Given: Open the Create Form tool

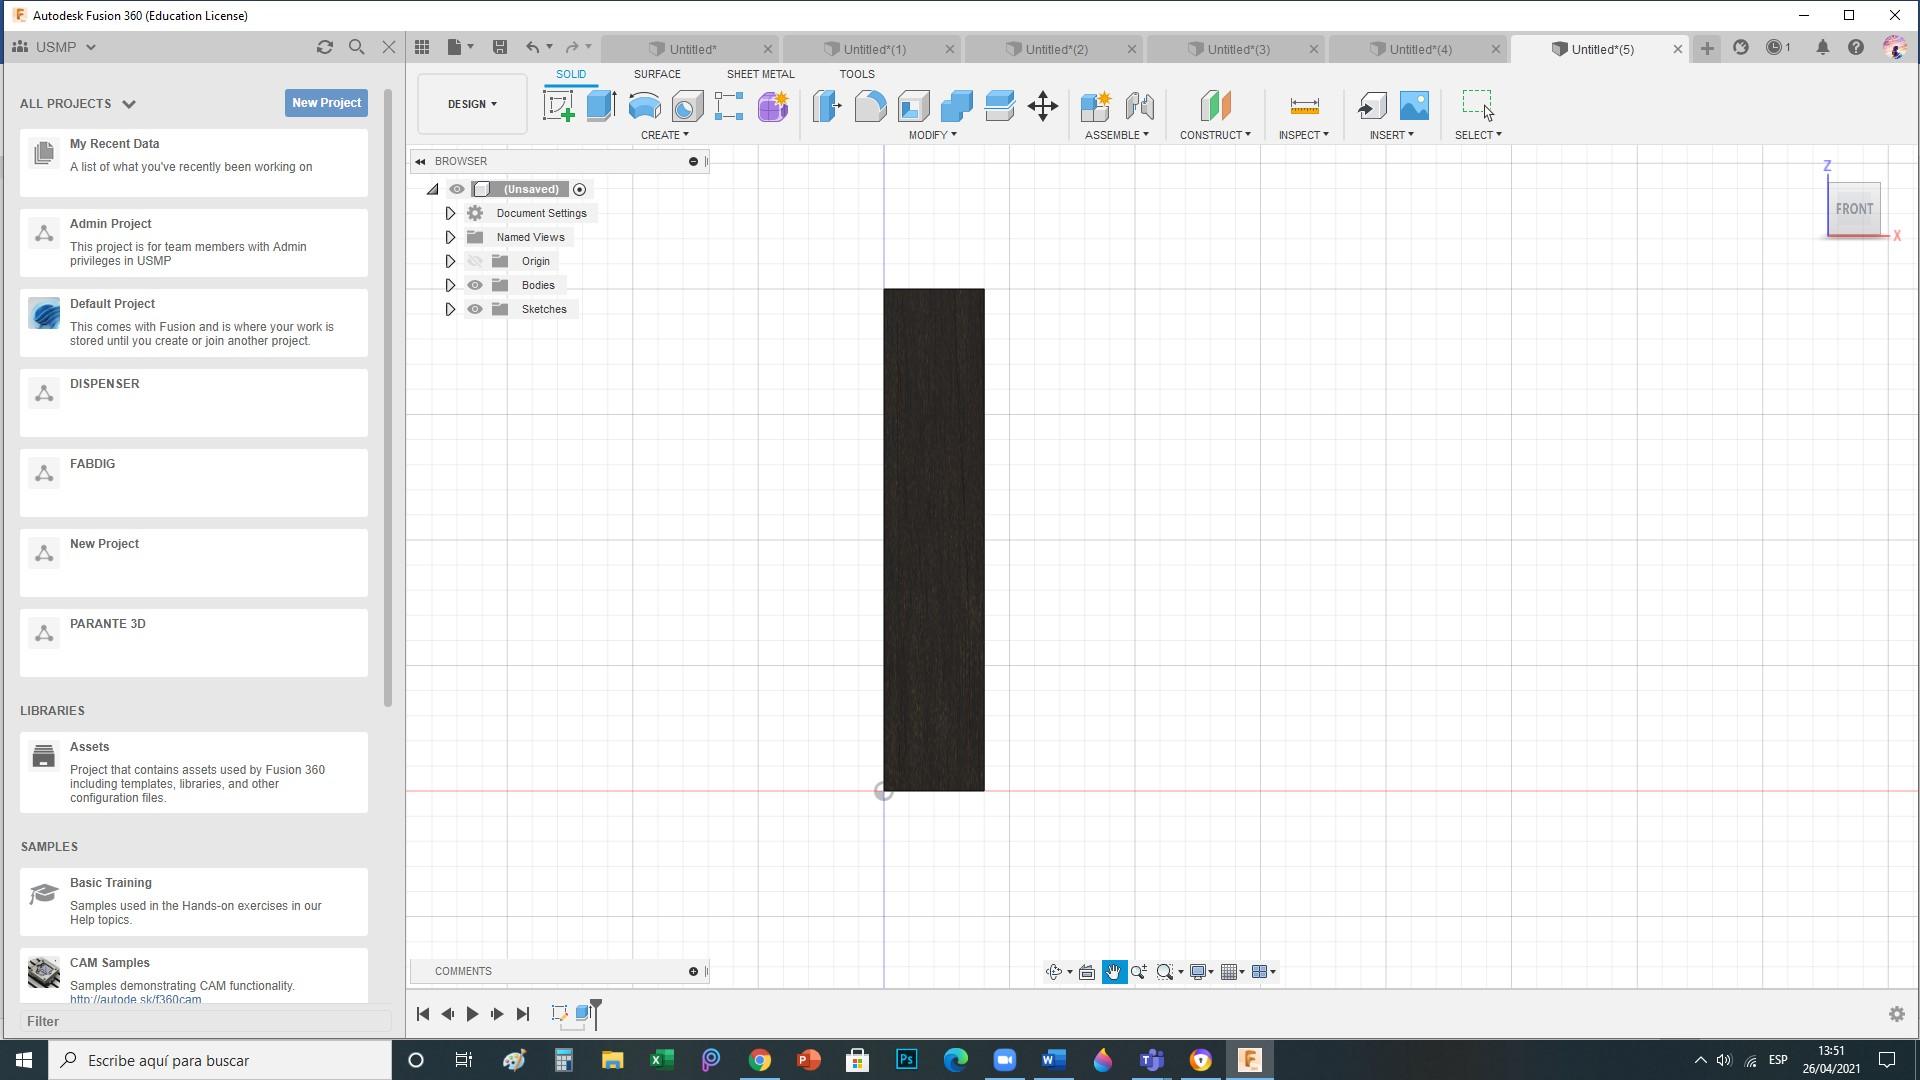Looking at the screenshot, I should pos(773,106).
